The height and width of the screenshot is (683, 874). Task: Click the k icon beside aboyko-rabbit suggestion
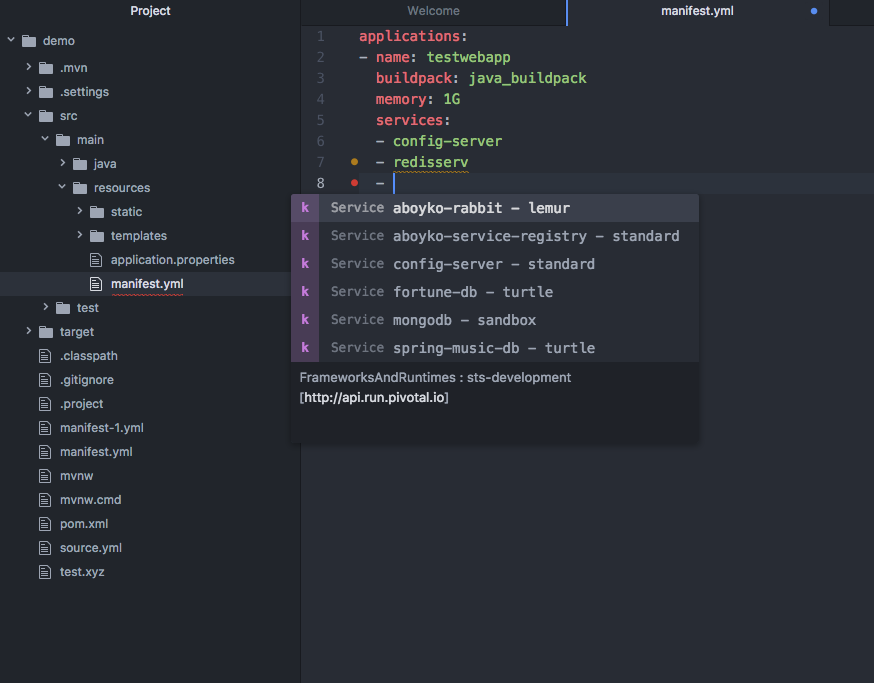click(305, 207)
